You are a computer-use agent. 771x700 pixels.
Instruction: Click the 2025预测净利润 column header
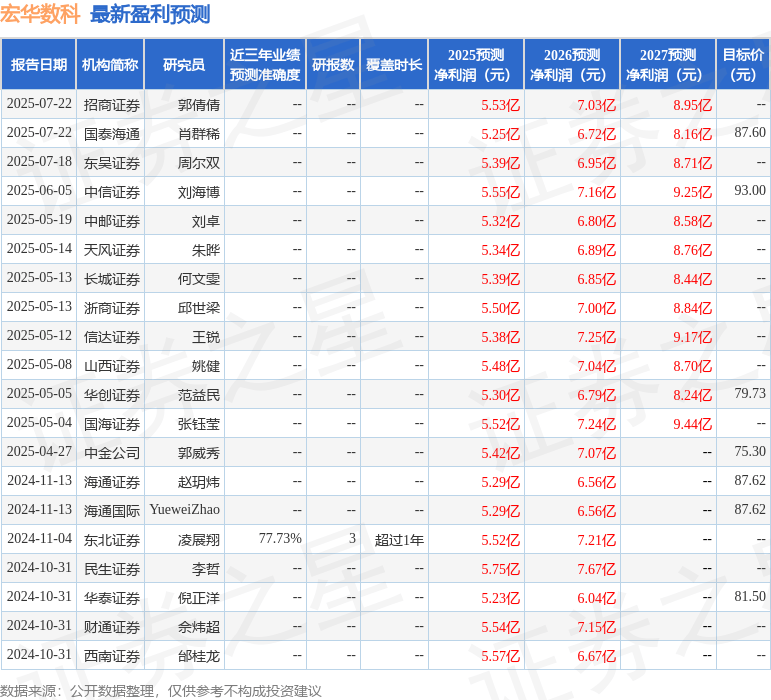[476, 65]
